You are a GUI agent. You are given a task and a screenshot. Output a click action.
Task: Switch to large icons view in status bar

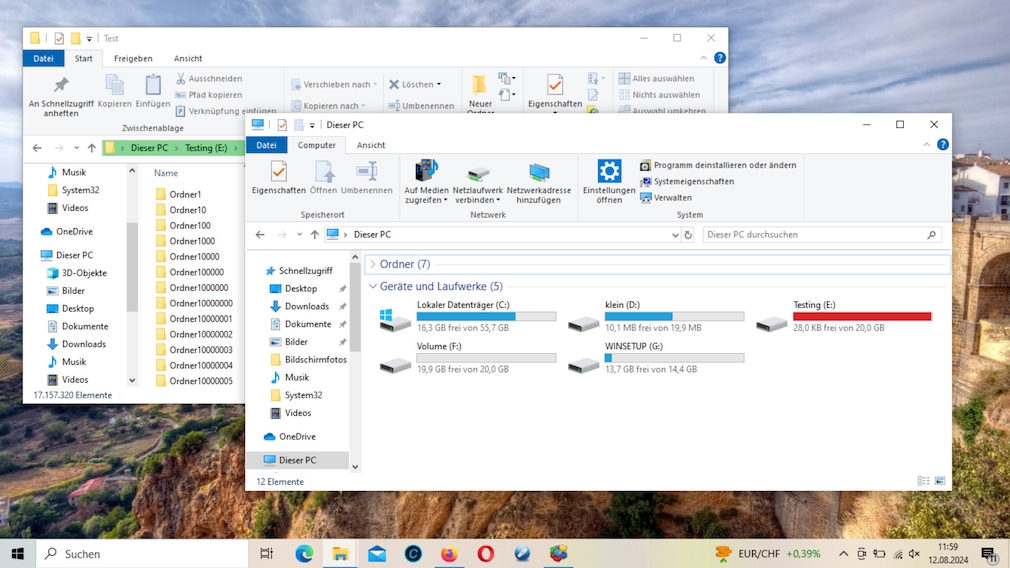click(x=939, y=481)
